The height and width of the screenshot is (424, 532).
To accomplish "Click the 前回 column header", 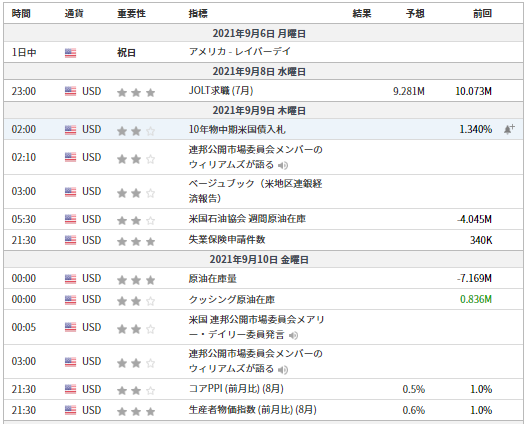I will 482,14.
